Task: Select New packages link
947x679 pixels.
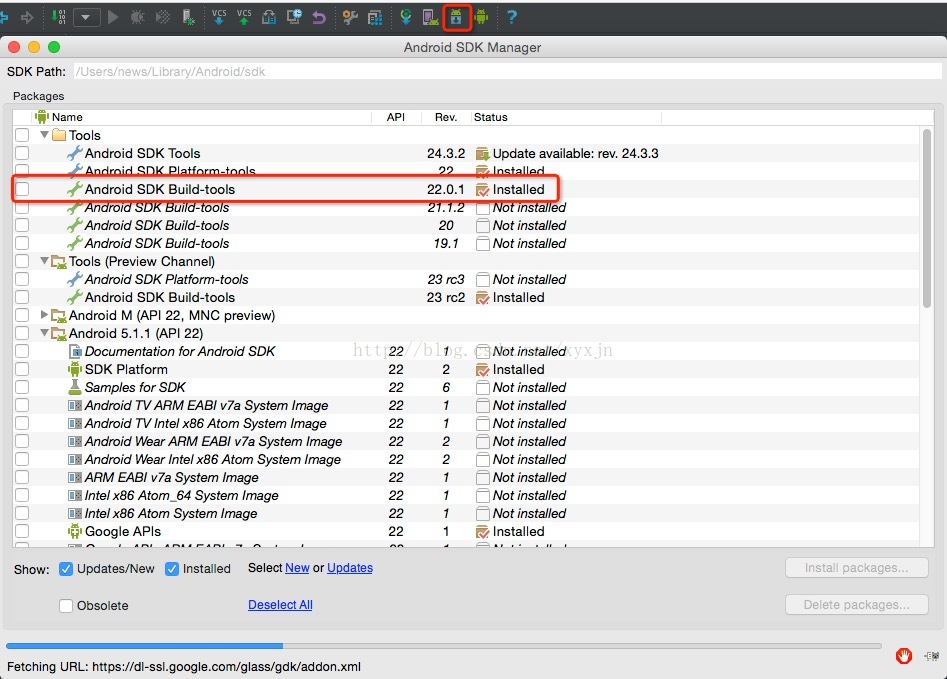Action: click(x=297, y=568)
